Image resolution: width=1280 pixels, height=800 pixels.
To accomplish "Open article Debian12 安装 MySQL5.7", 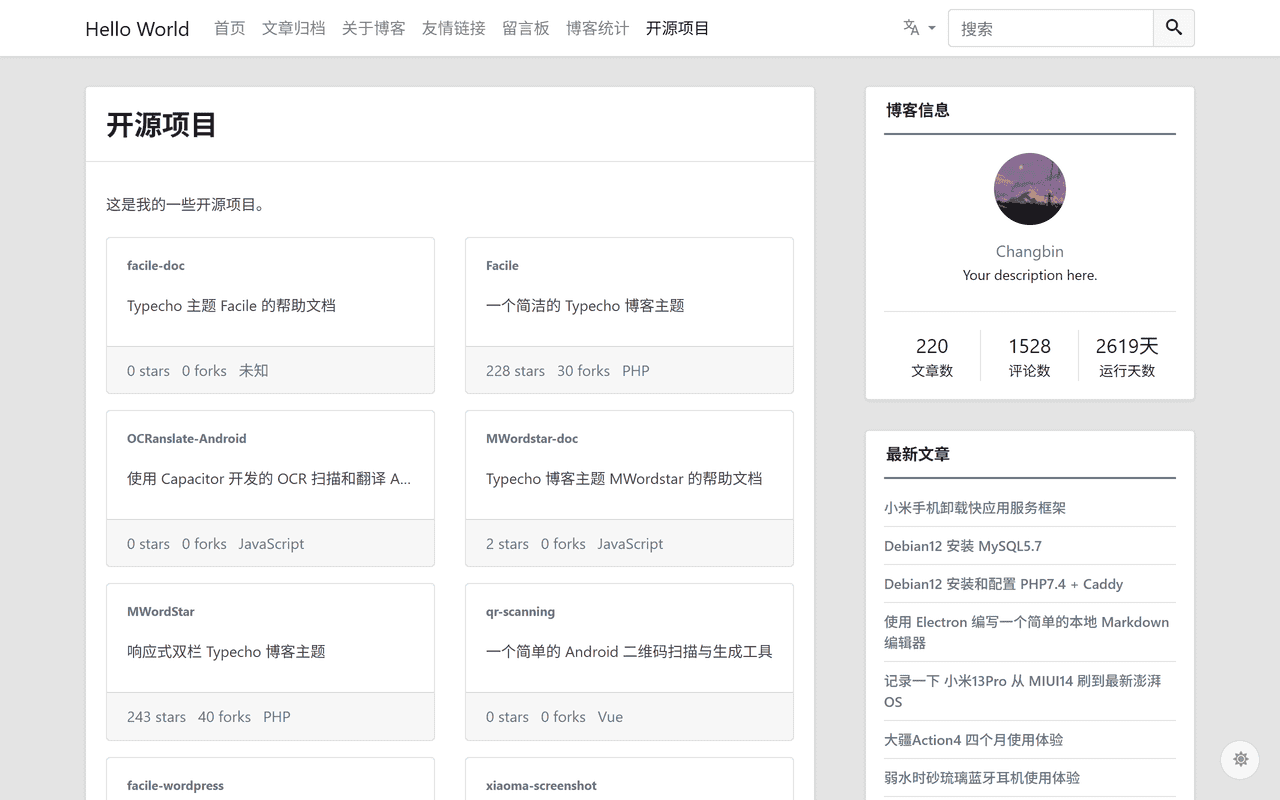I will [x=963, y=545].
